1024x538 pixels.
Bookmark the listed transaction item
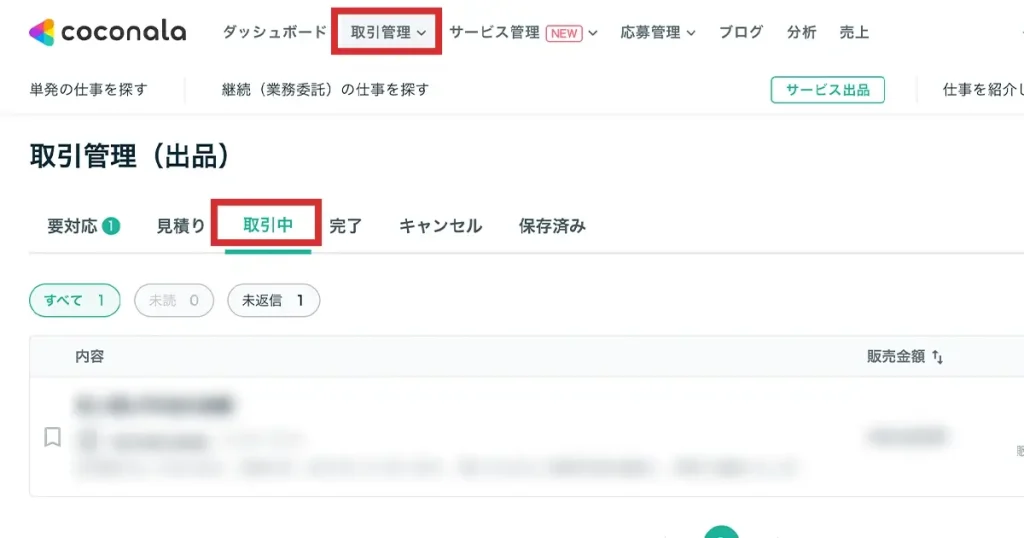coord(52,437)
